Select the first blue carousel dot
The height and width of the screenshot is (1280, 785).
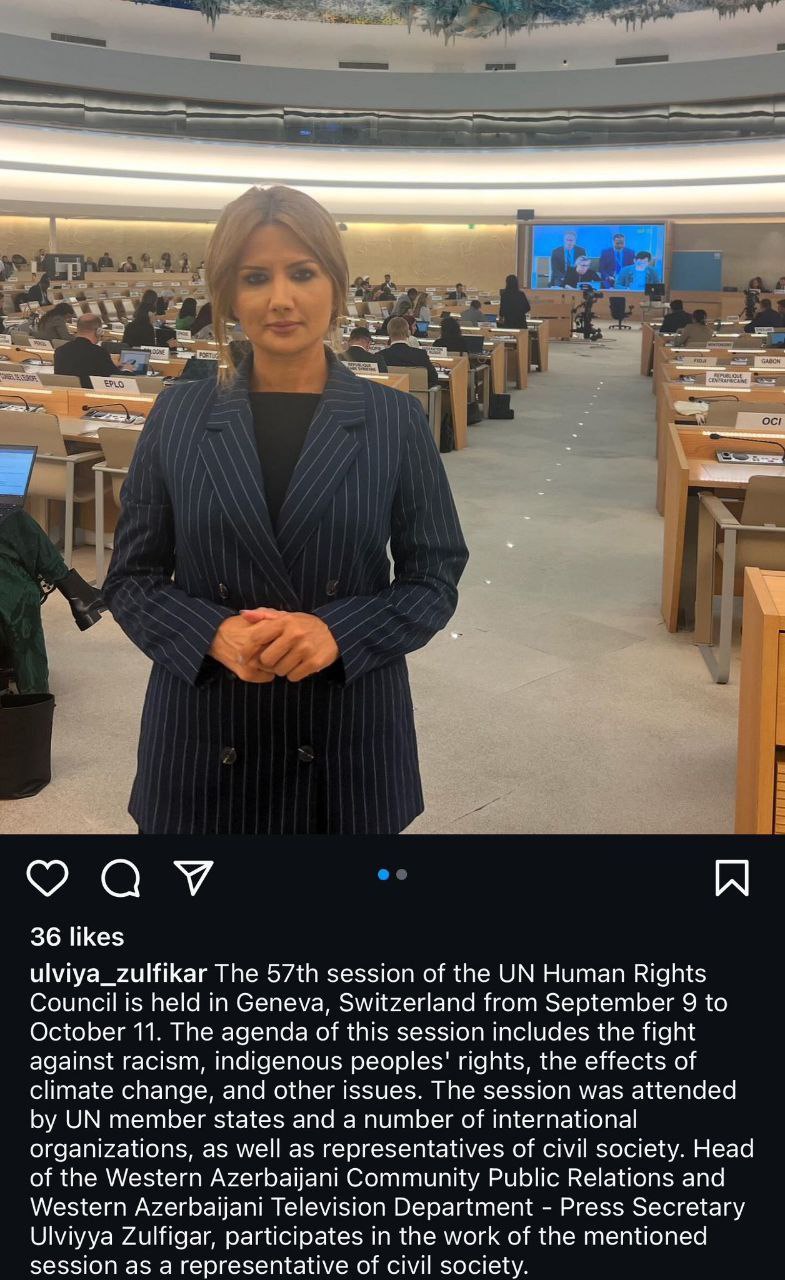383,874
